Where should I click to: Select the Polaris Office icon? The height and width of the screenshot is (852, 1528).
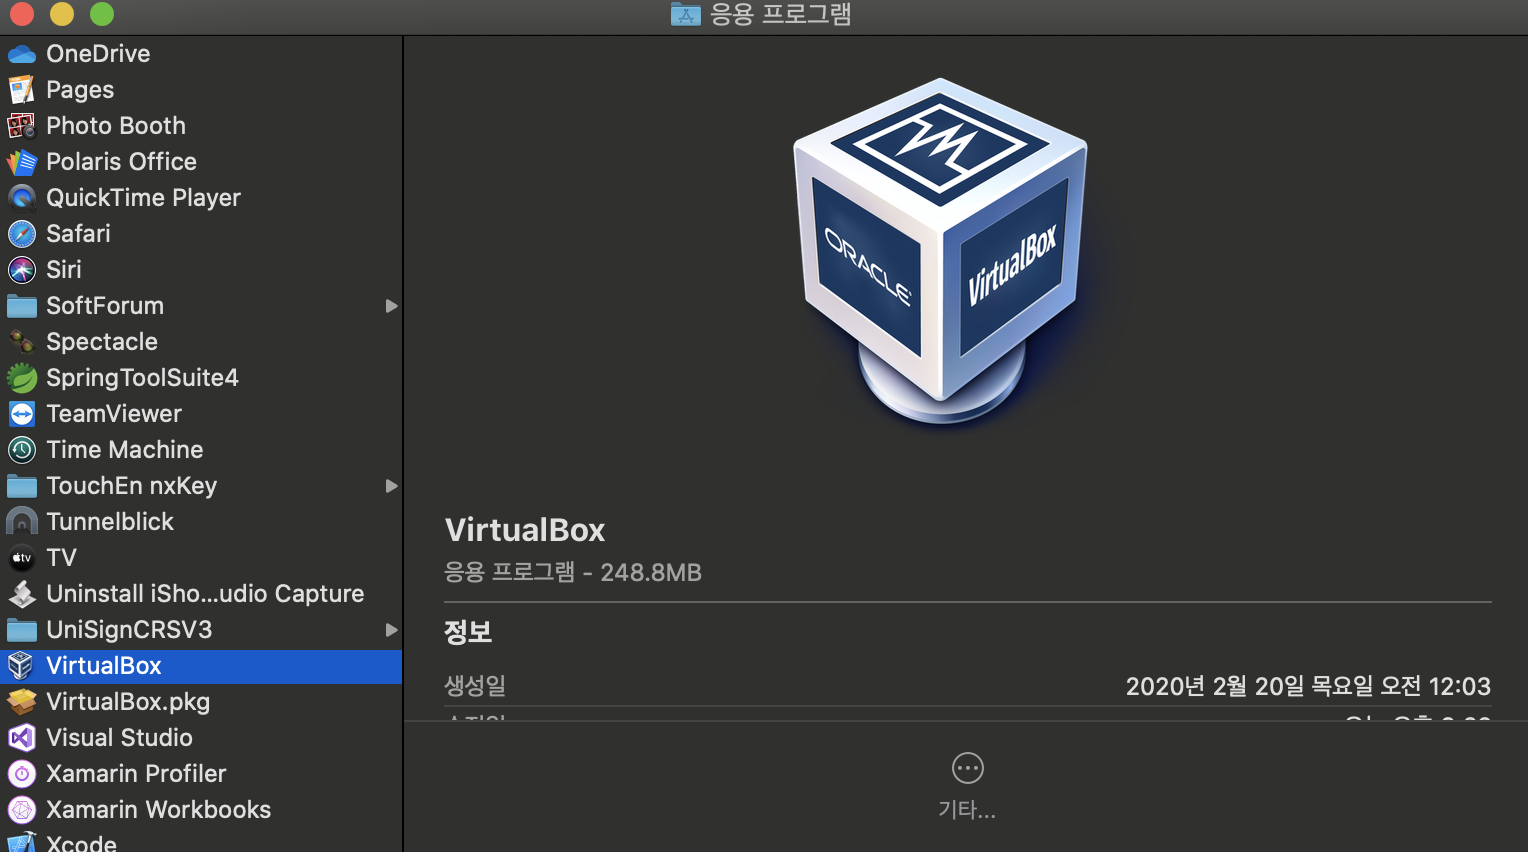22,162
